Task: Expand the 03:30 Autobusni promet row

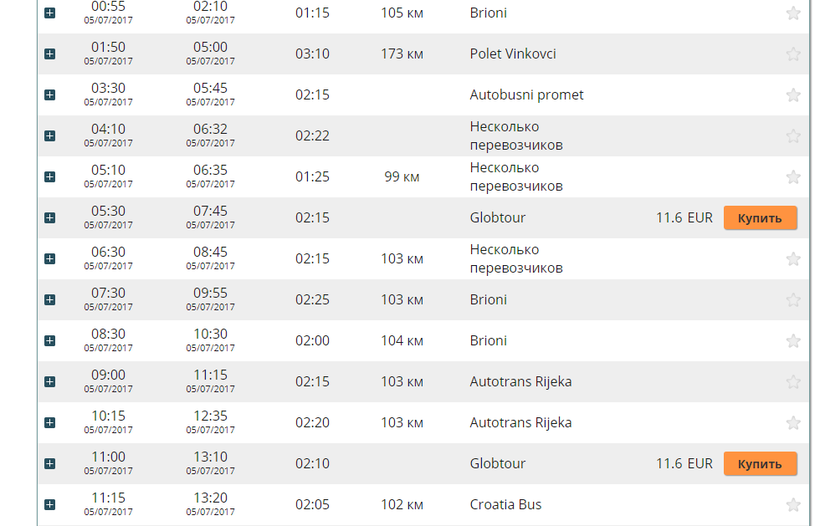Action: pos(50,95)
